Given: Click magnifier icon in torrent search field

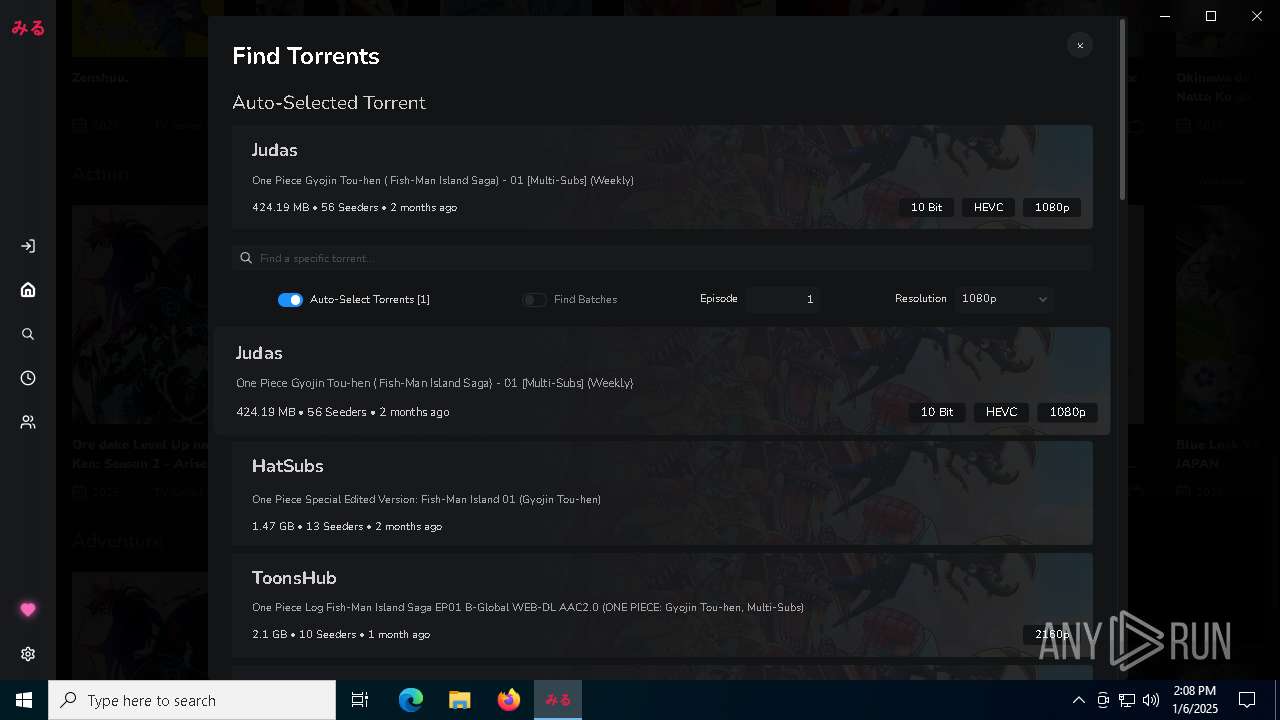Looking at the screenshot, I should tap(246, 258).
